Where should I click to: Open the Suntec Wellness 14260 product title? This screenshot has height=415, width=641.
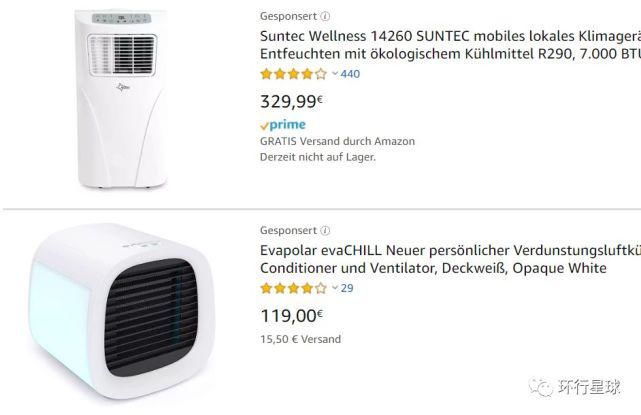(450, 45)
